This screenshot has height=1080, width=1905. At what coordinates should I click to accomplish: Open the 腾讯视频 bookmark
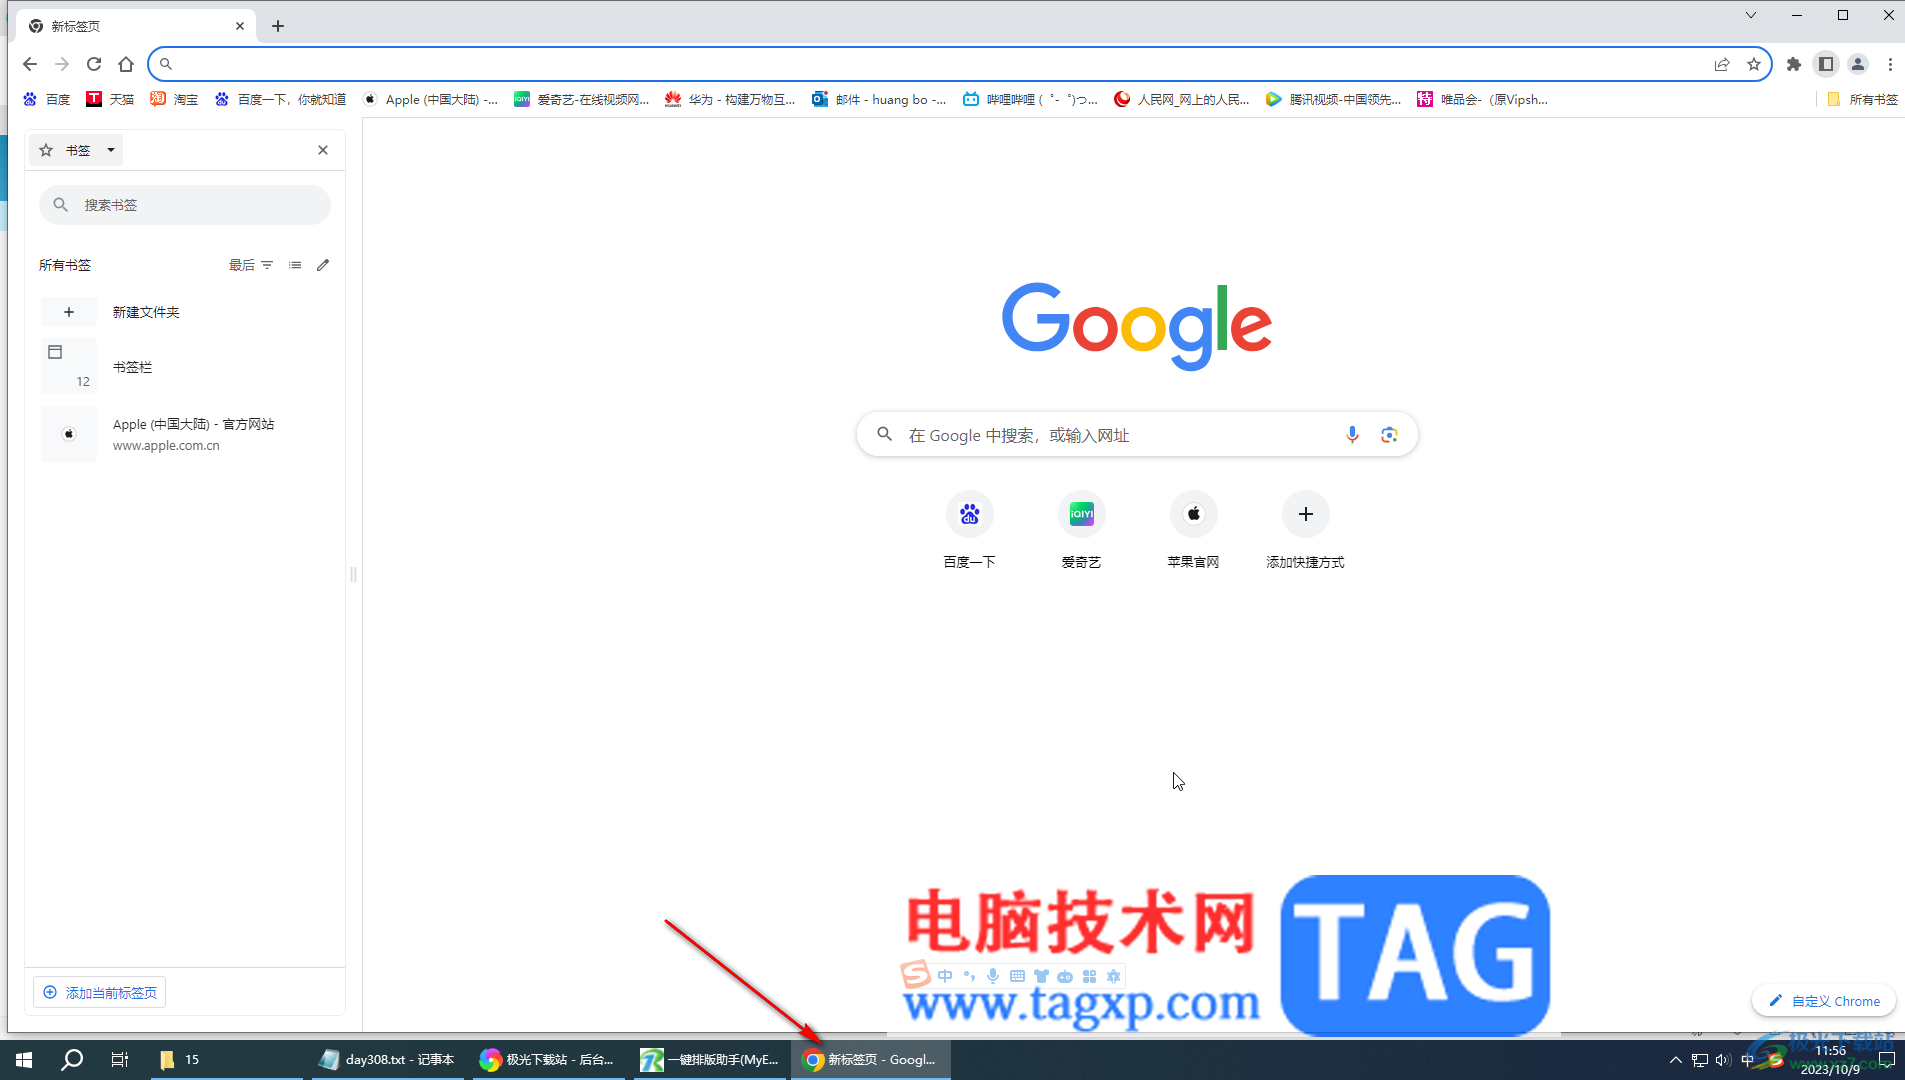point(1333,99)
